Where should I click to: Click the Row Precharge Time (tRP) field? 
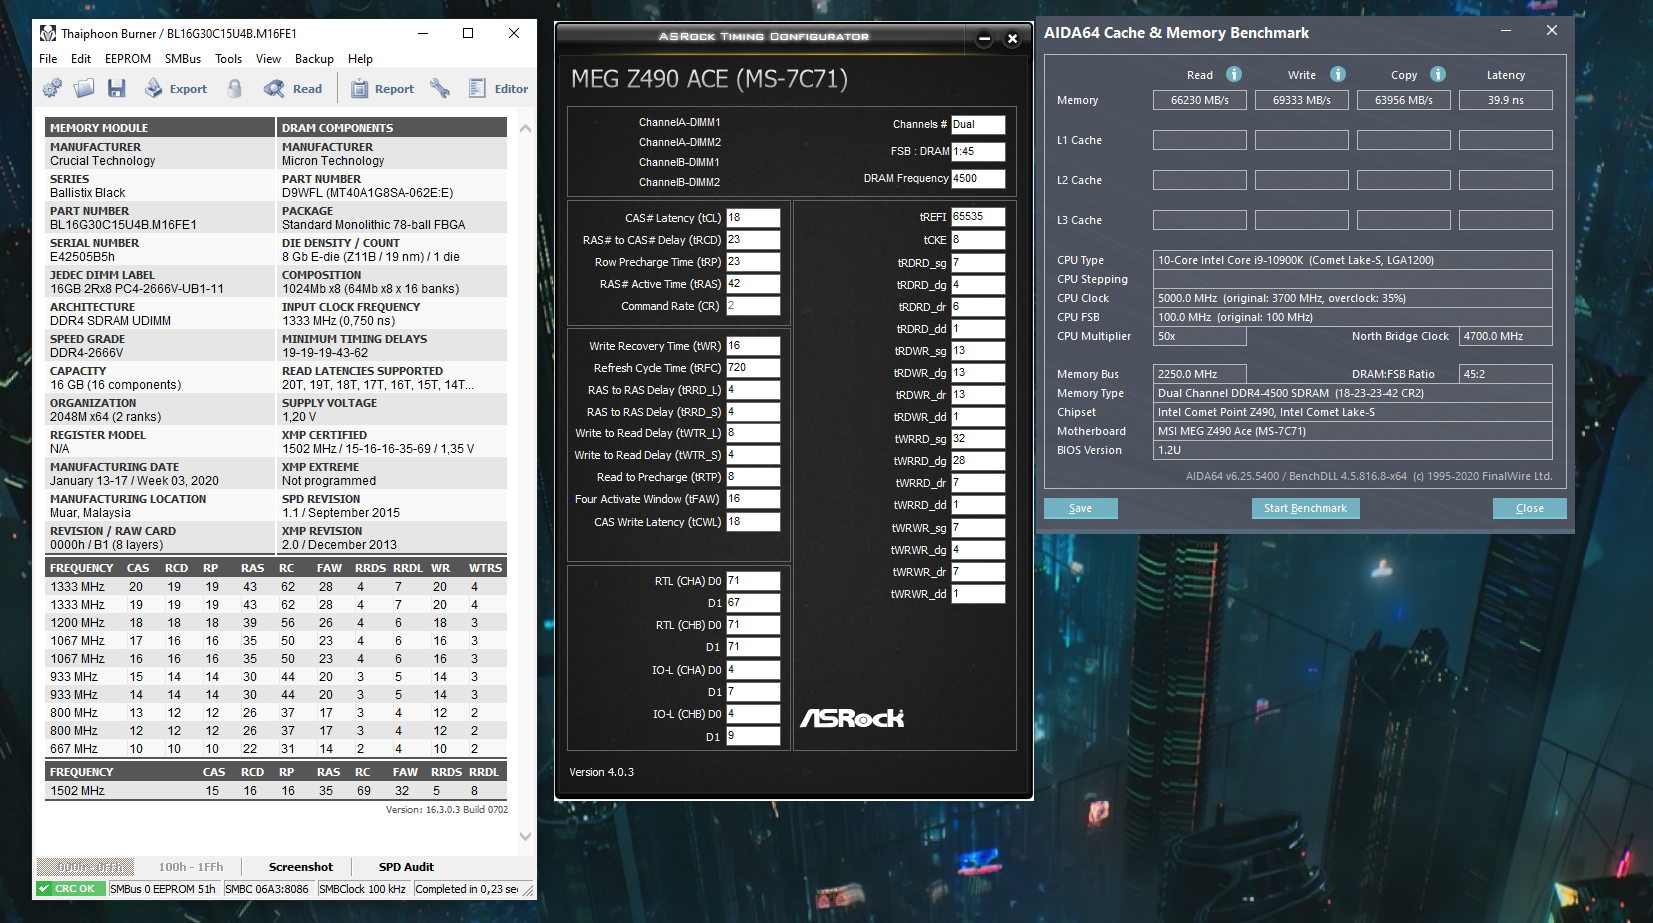coord(753,262)
